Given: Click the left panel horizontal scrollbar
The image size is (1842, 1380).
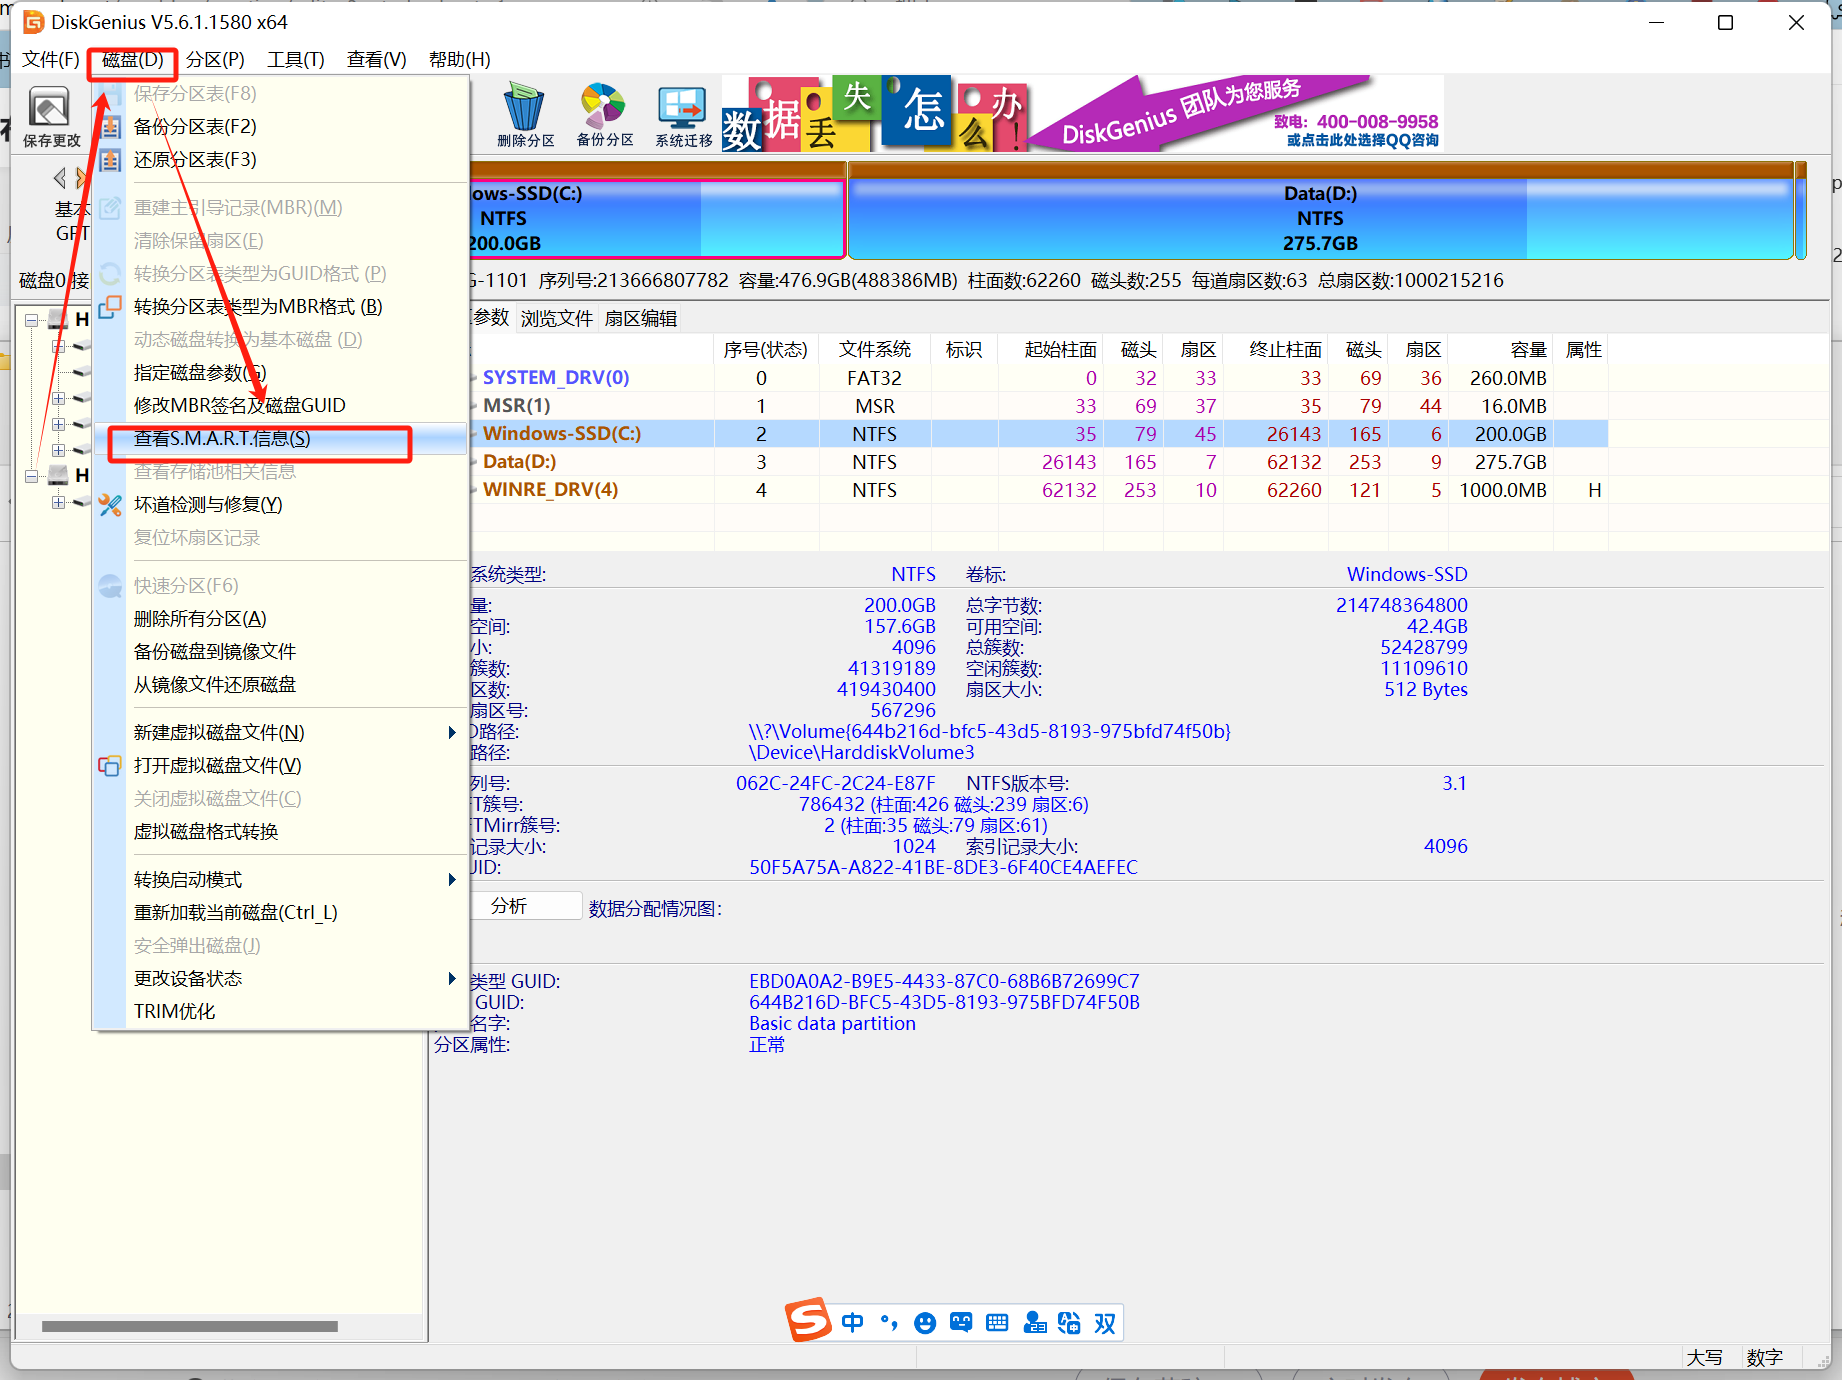Looking at the screenshot, I should 190,1327.
